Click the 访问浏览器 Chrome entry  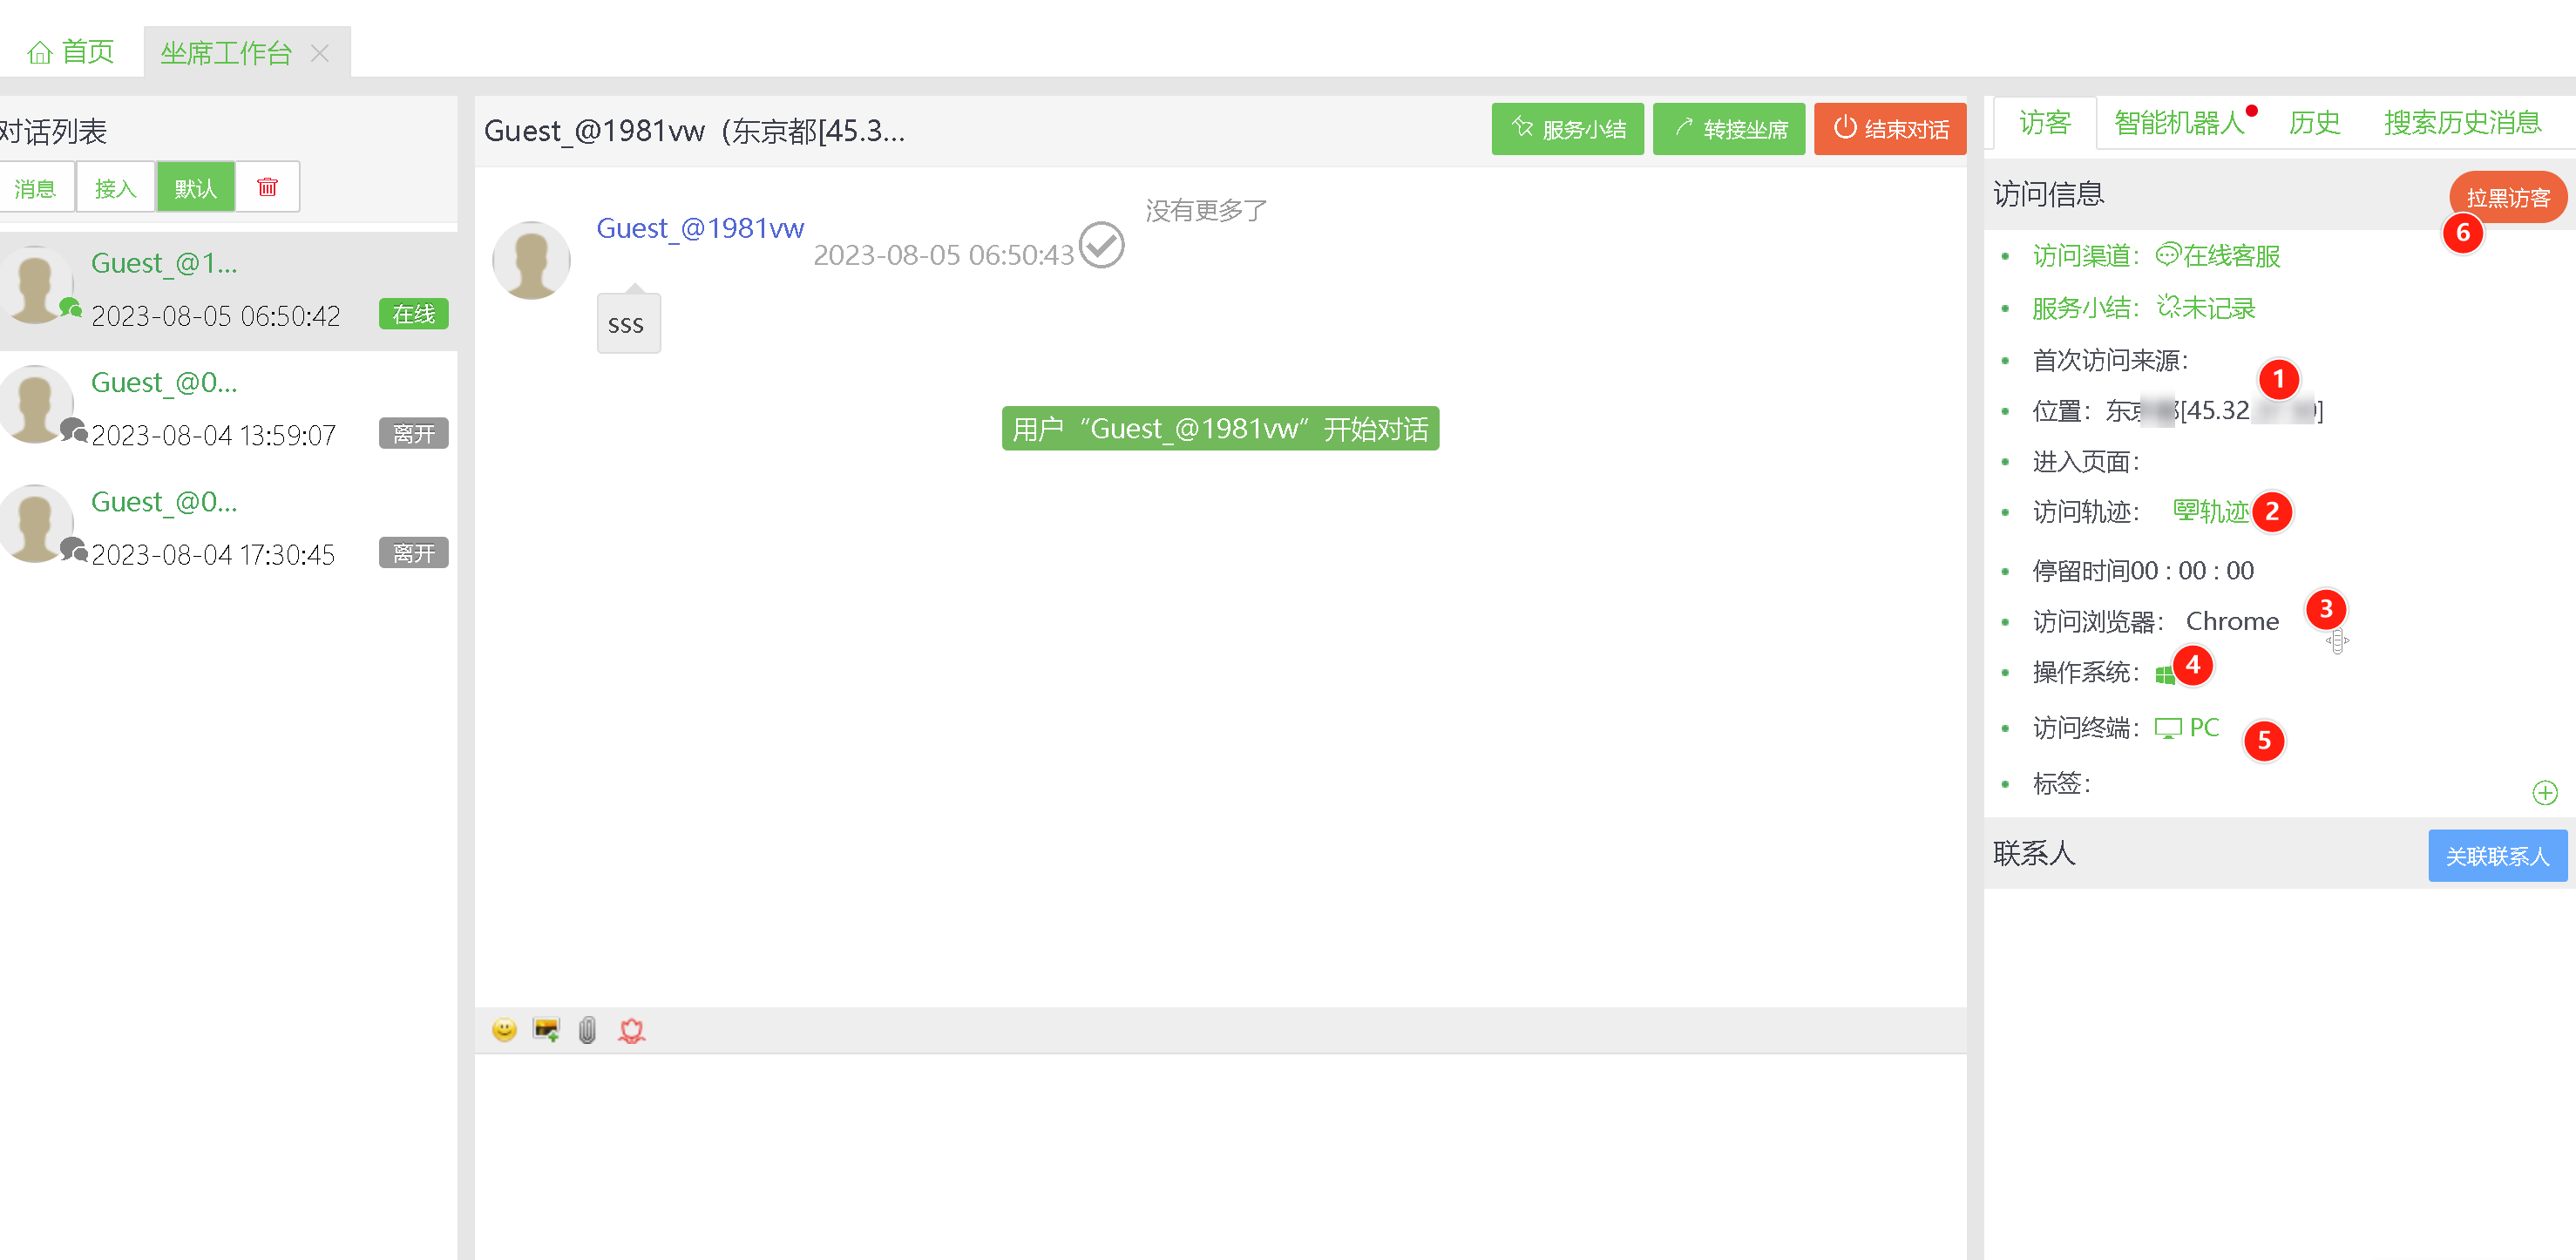point(2155,622)
